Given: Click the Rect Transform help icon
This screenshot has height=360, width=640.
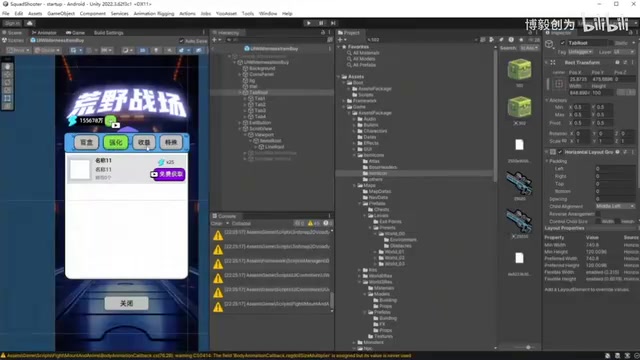Looking at the screenshot, I should coord(617,62).
